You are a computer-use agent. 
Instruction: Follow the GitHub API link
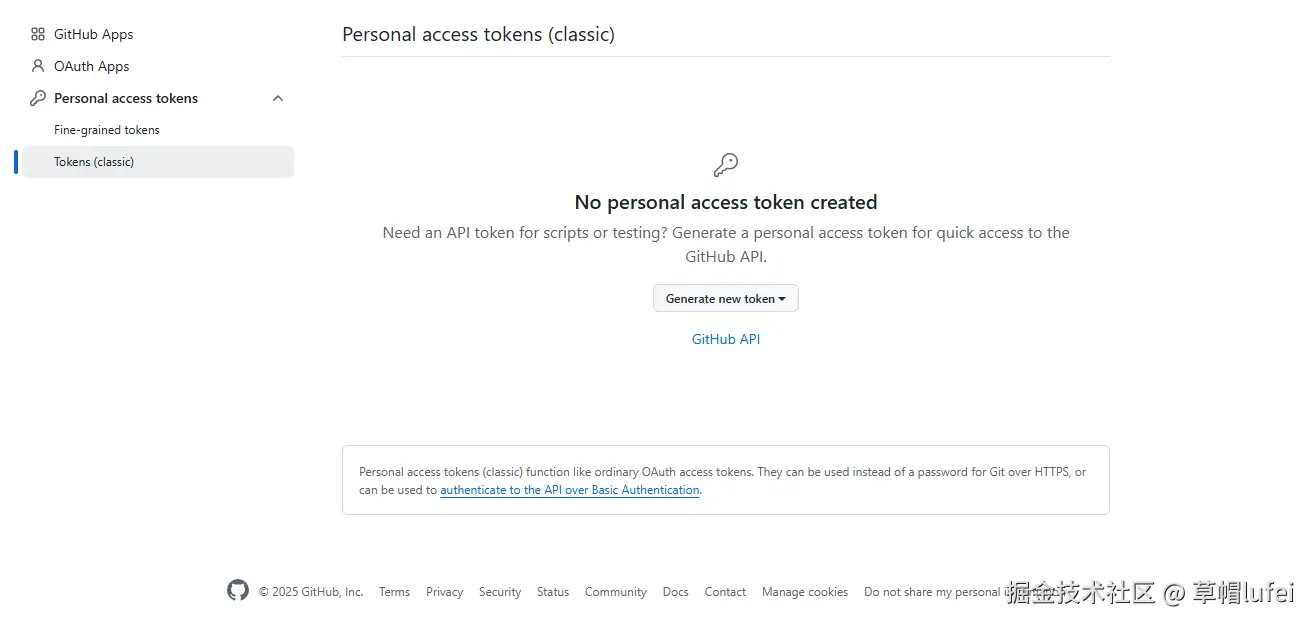(726, 339)
